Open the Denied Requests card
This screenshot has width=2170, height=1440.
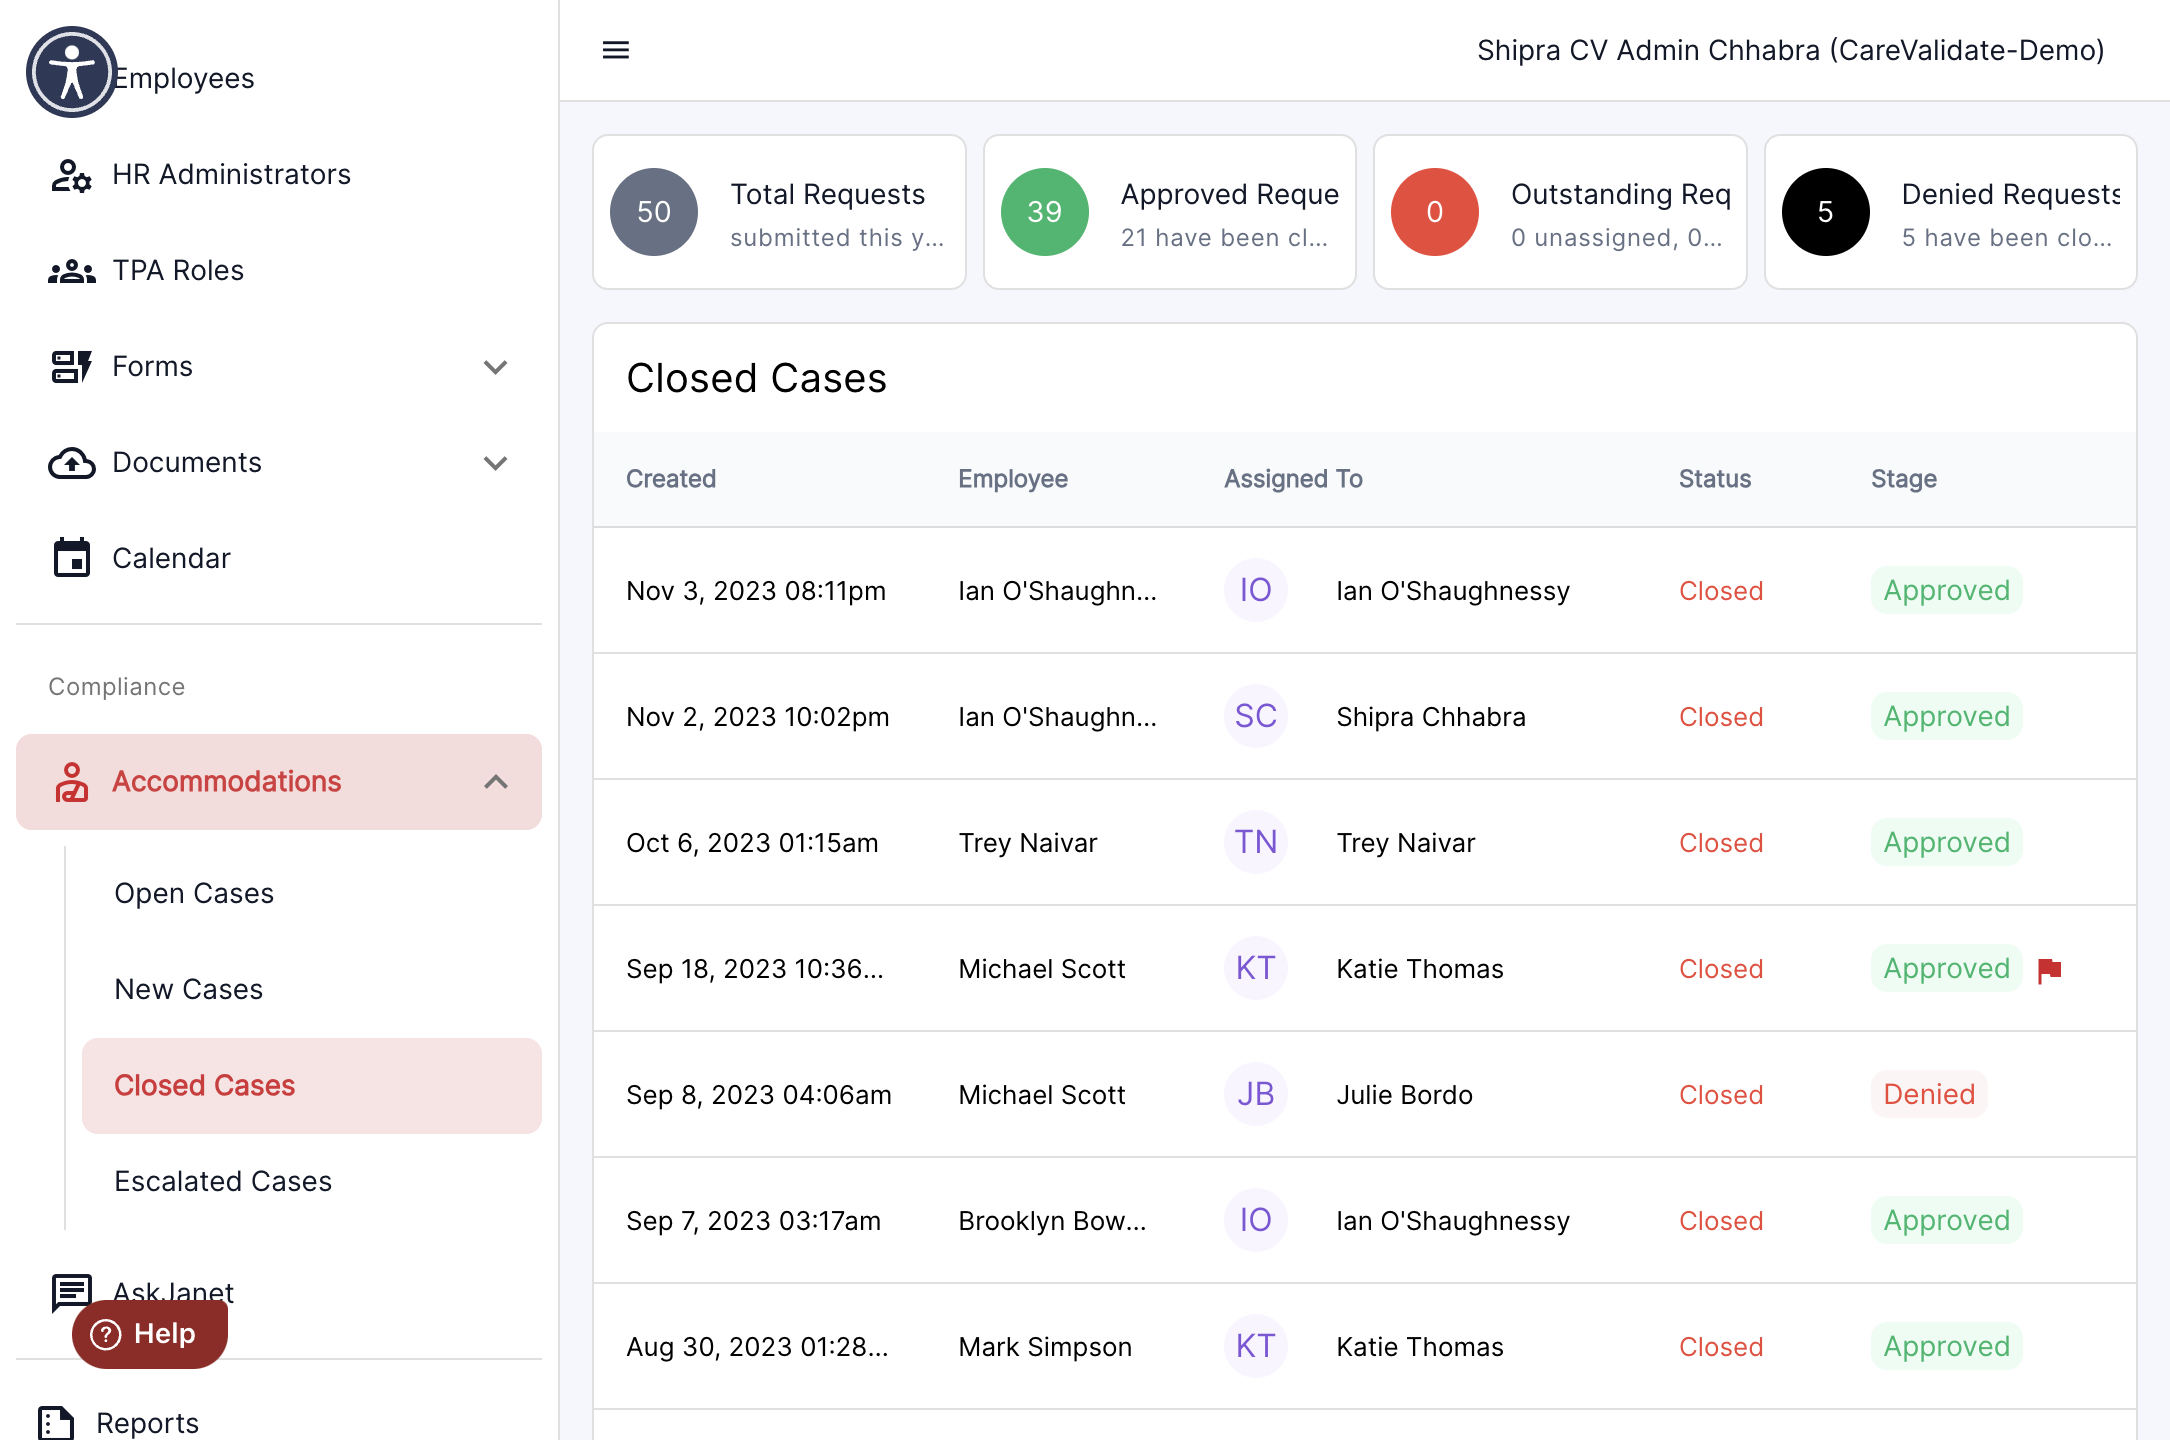pyautogui.click(x=1951, y=212)
